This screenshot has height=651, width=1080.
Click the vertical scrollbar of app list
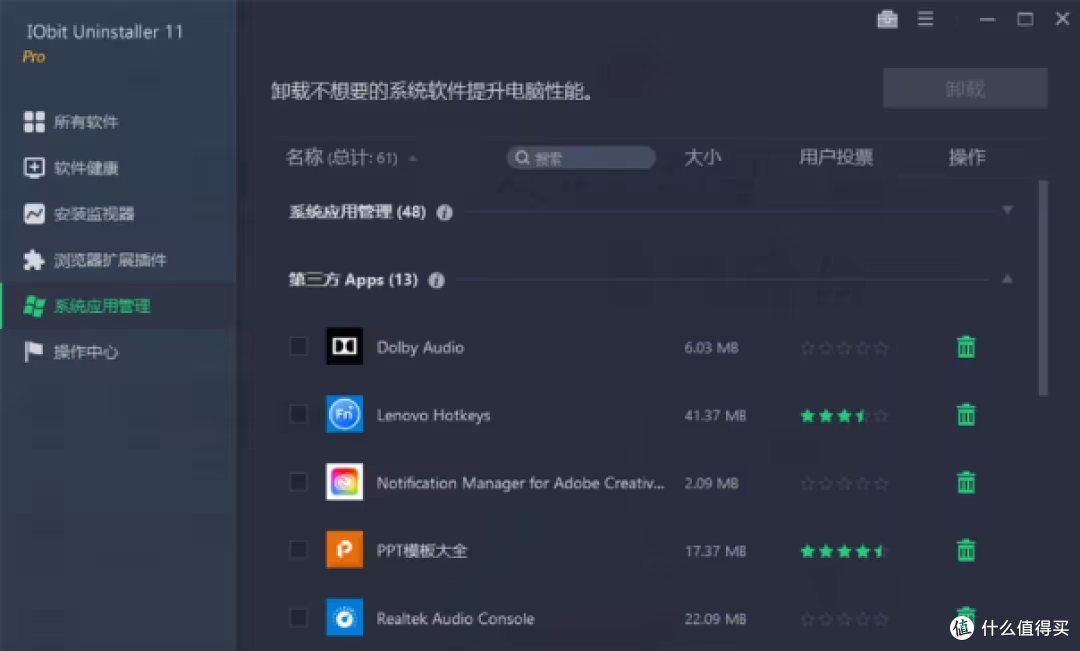coord(1043,288)
